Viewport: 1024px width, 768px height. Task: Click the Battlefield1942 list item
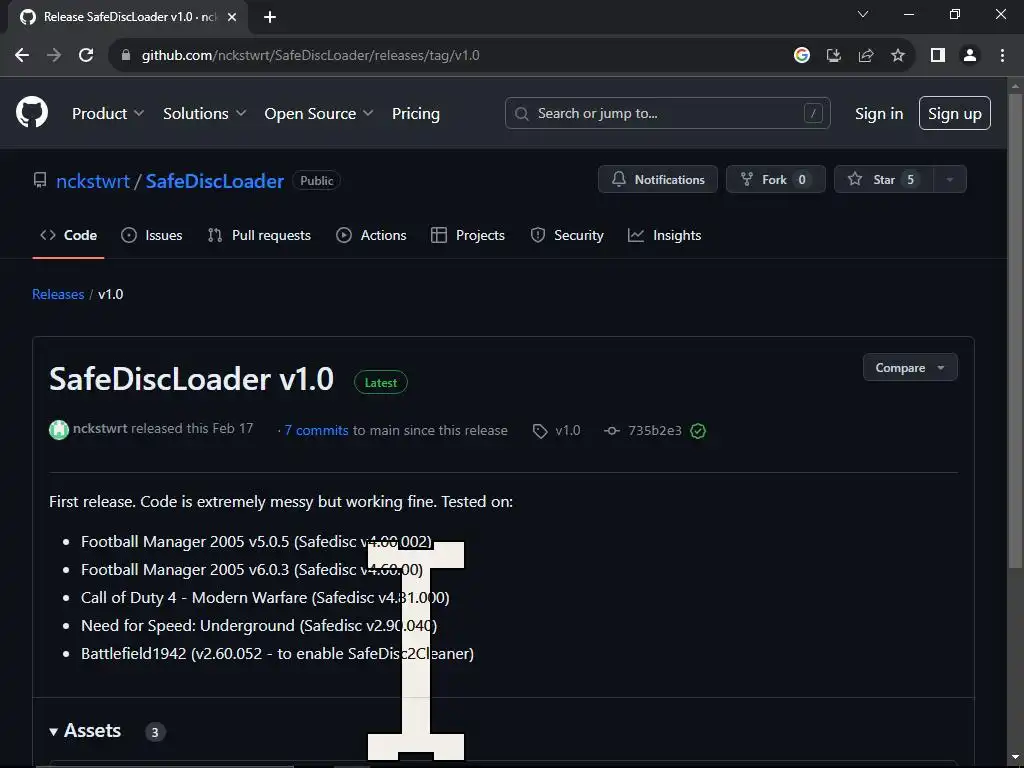[x=277, y=654]
